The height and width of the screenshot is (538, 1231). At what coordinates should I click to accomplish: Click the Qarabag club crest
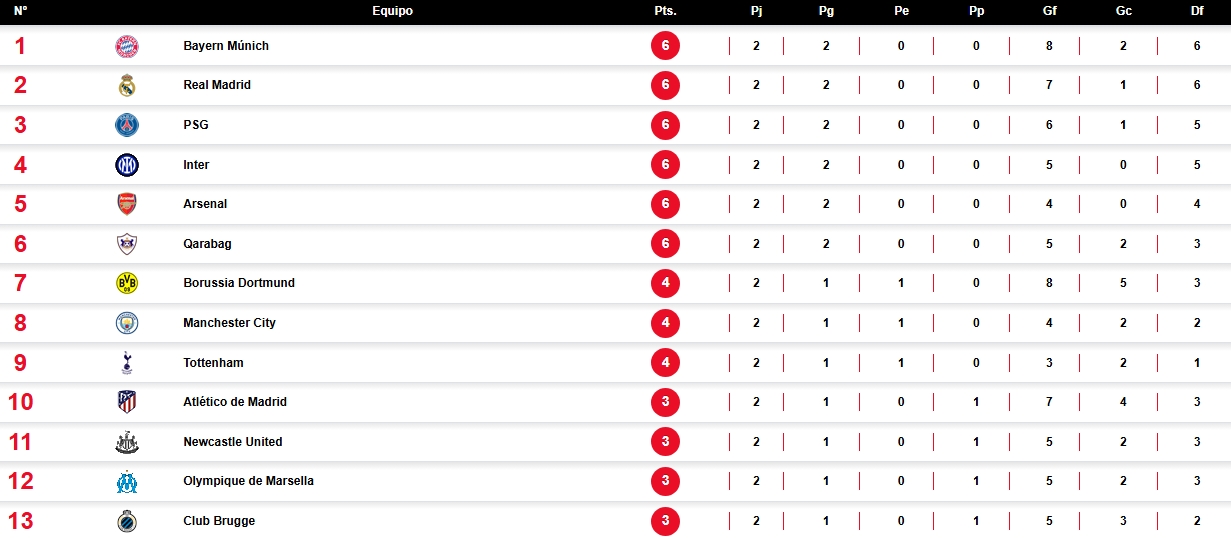(127, 244)
